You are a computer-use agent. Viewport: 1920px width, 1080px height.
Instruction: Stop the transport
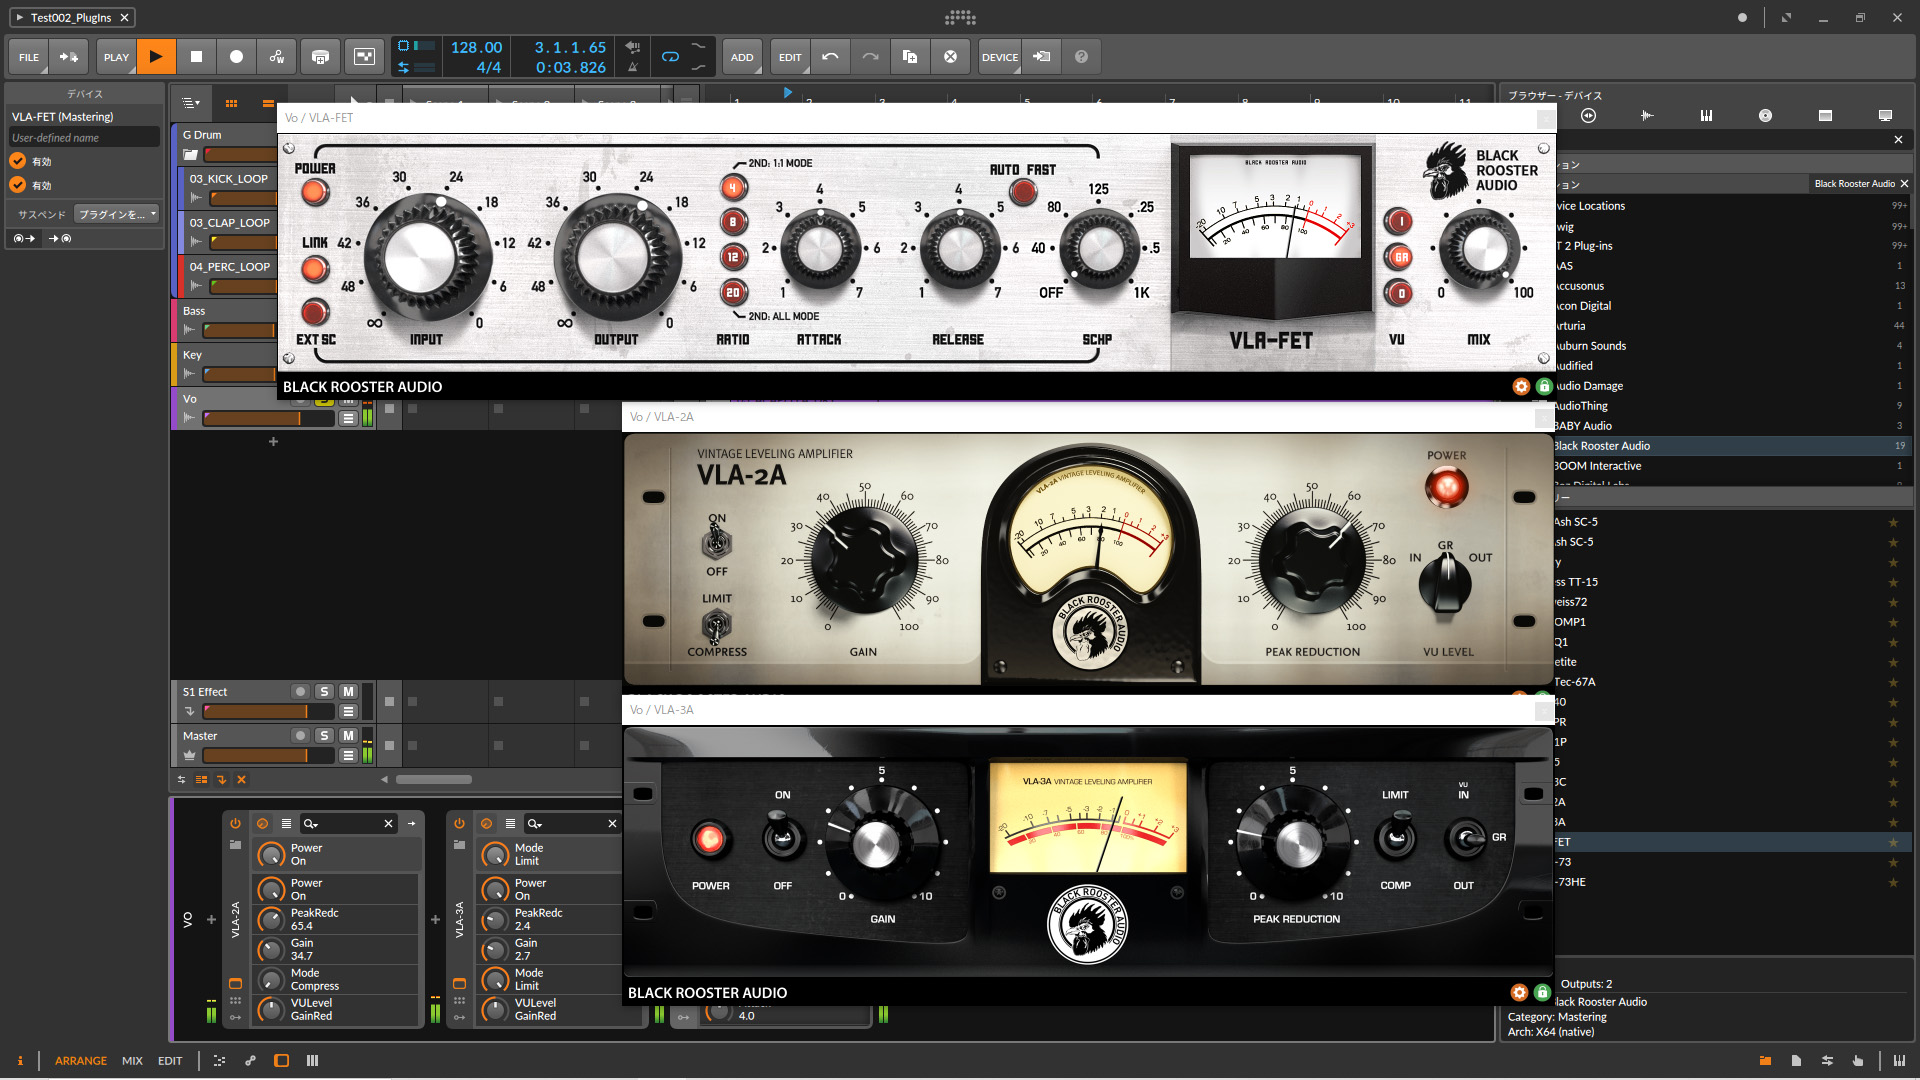click(196, 57)
